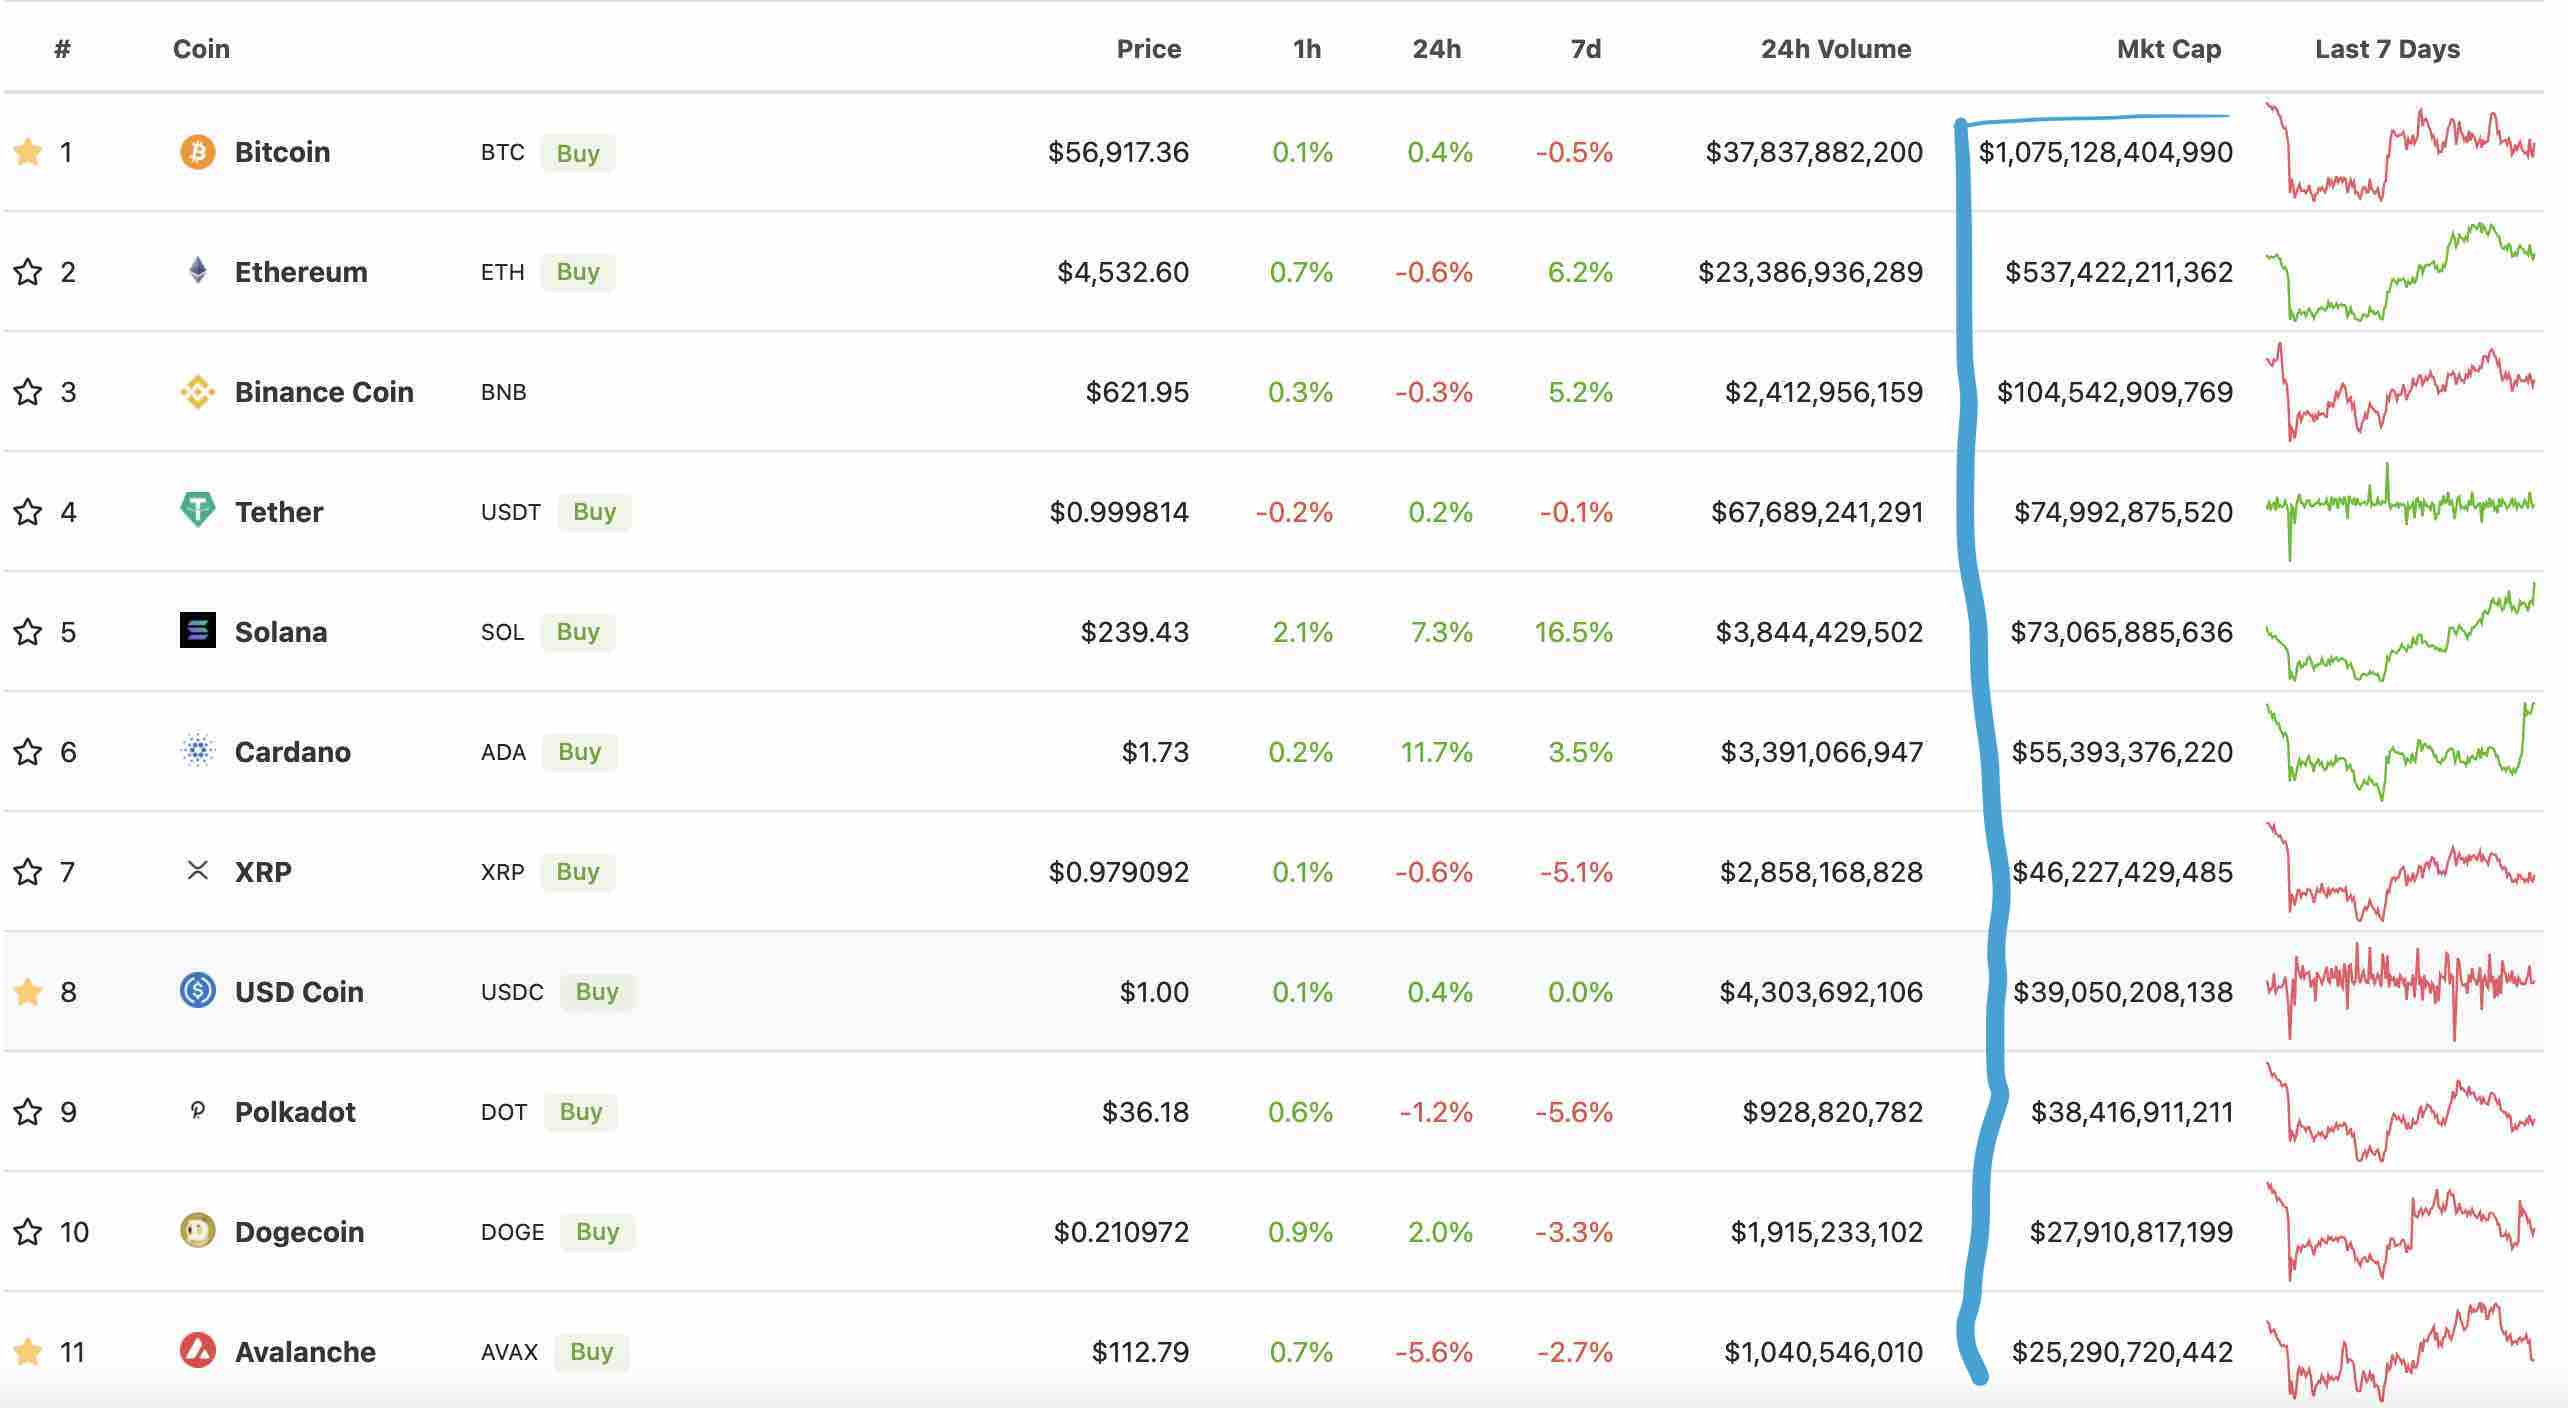2568x1408 pixels.
Task: Click the Ethereum logo icon
Action: coord(197,271)
